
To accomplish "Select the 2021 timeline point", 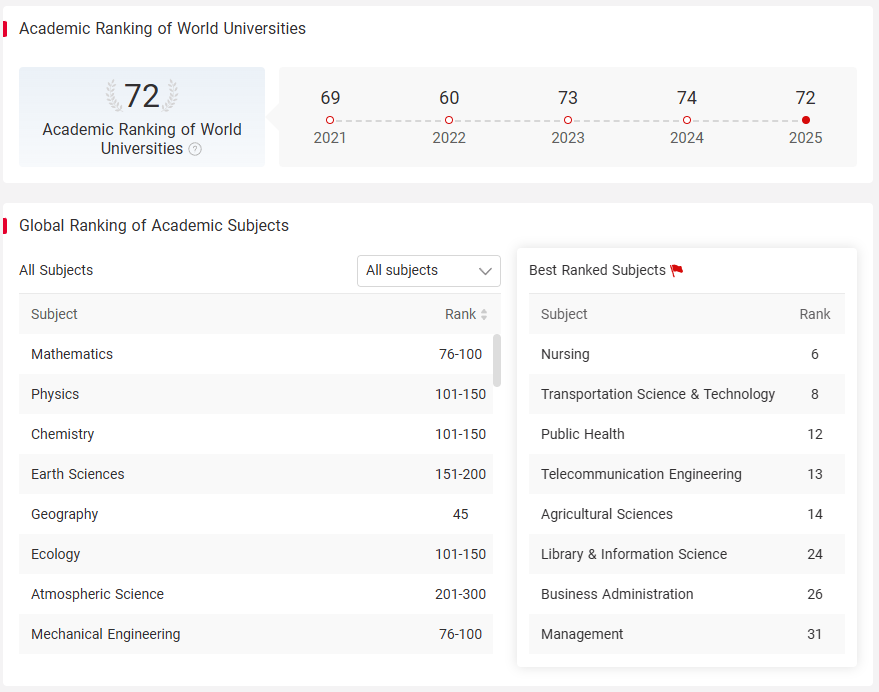I will pyautogui.click(x=330, y=120).
